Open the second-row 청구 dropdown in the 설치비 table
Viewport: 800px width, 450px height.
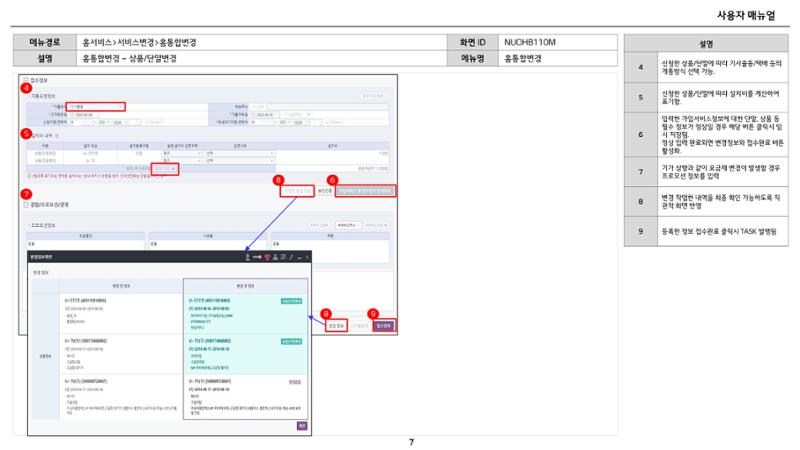click(x=182, y=160)
